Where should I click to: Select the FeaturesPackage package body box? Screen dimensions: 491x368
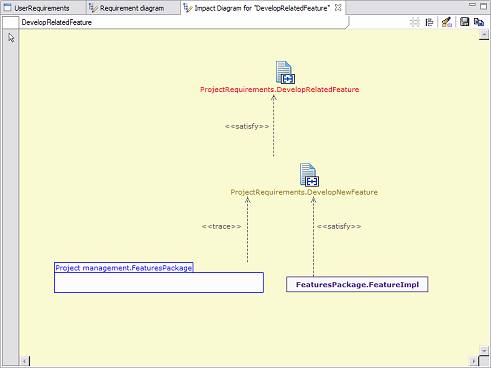(x=159, y=283)
